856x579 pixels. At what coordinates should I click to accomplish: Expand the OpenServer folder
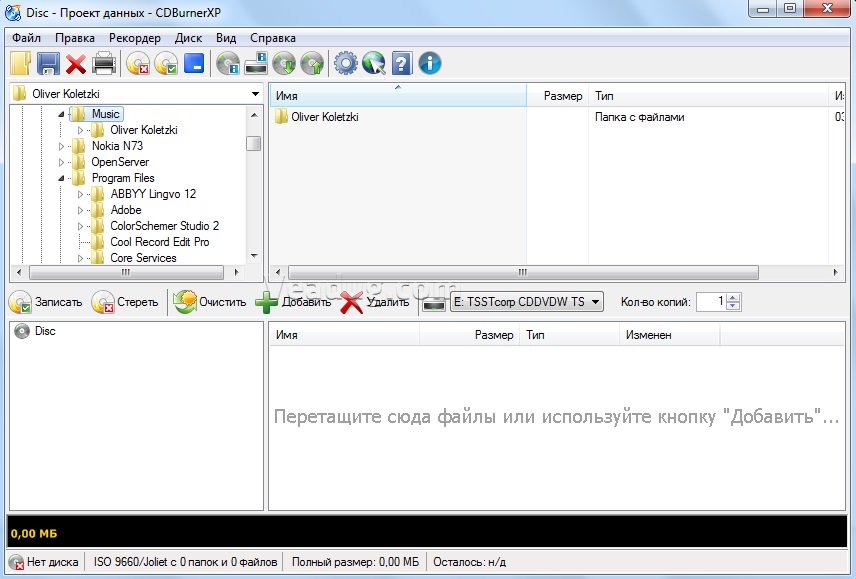61,162
